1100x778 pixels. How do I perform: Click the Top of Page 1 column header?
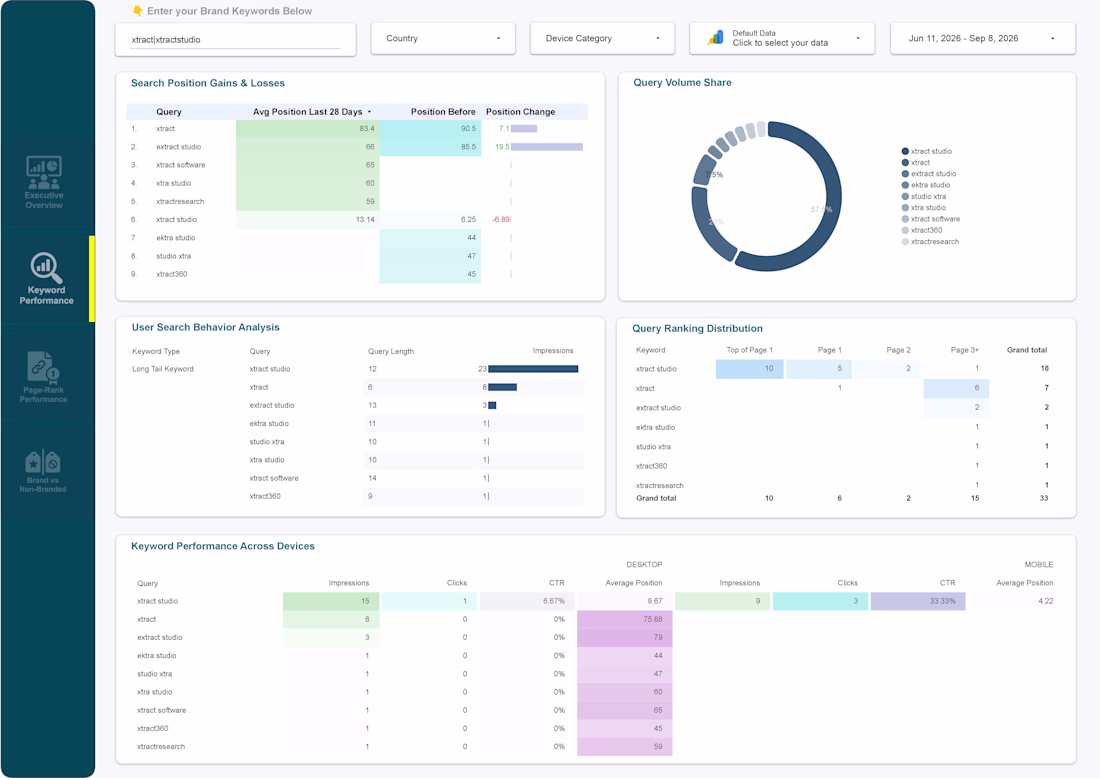749,350
